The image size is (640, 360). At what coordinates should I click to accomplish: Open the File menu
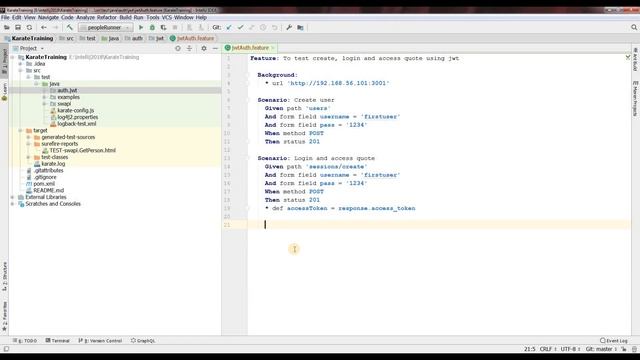click(5, 18)
